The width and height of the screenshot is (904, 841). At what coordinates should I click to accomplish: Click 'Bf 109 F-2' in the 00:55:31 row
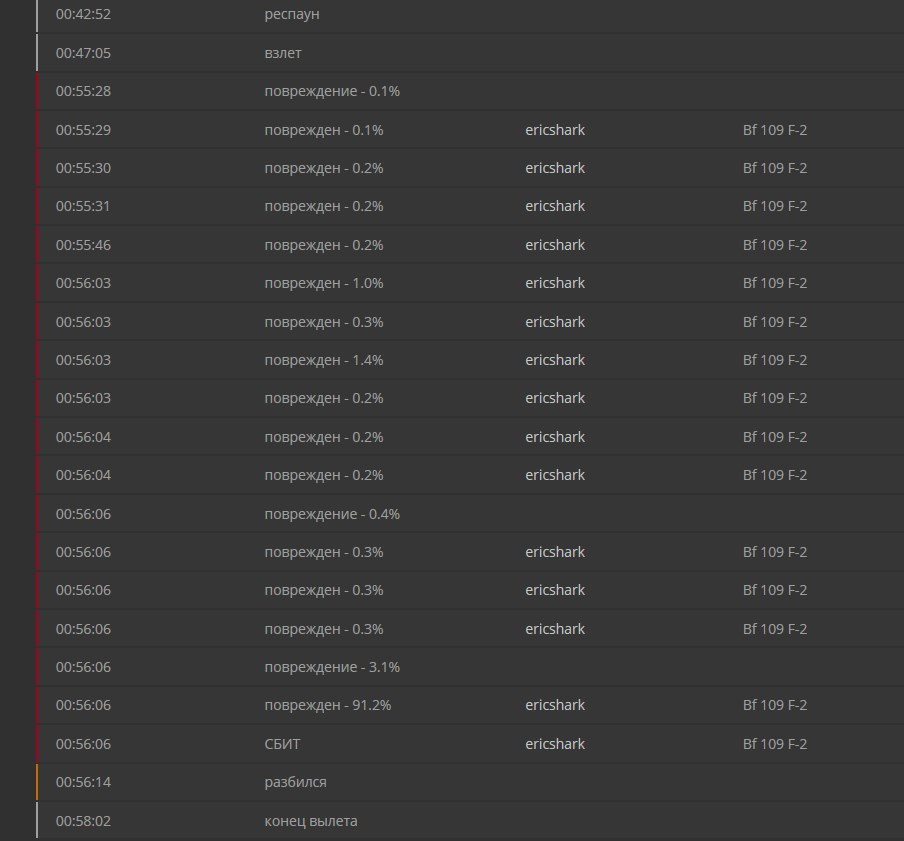pos(775,206)
